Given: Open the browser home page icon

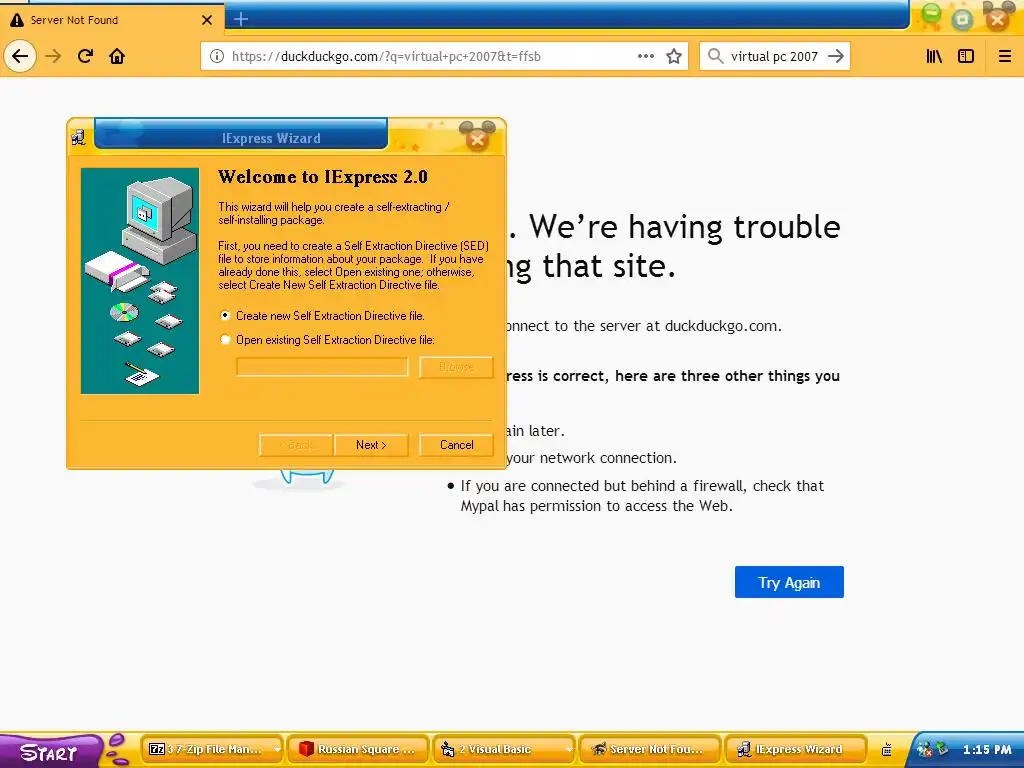Looking at the screenshot, I should pyautogui.click(x=117, y=56).
